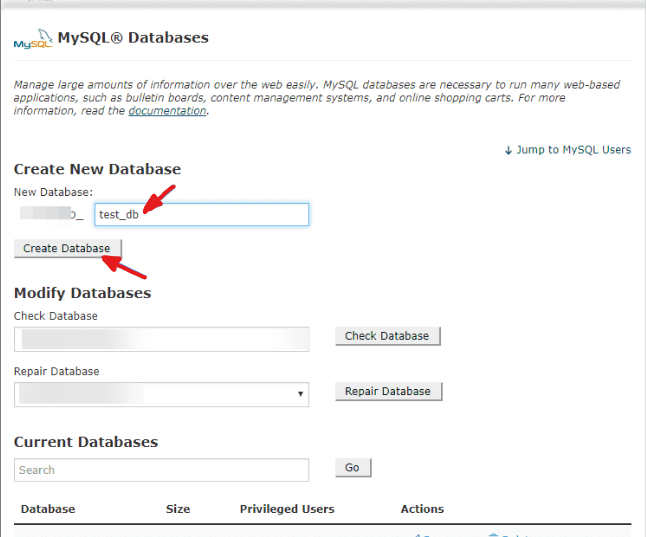Click the Create Database button
This screenshot has width=646, height=537.
pos(68,249)
